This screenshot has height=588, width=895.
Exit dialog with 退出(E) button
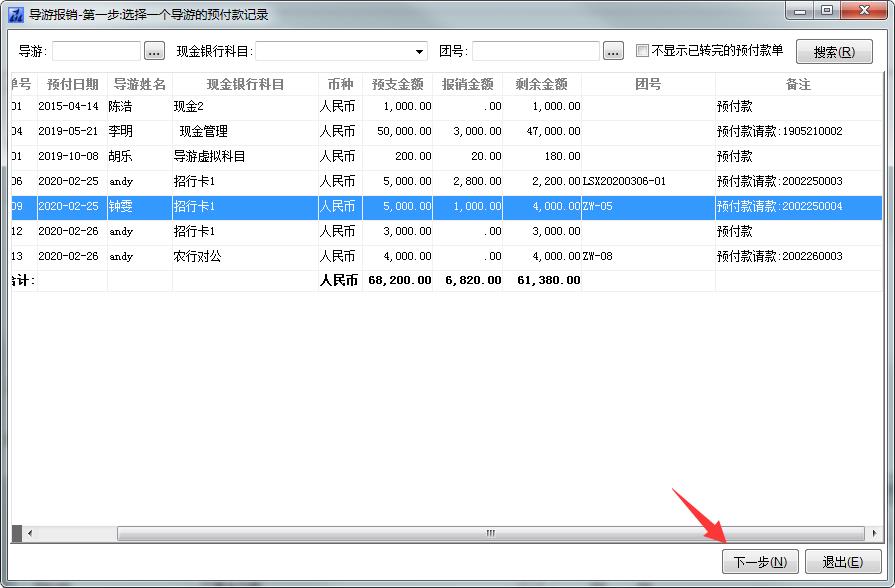842,562
